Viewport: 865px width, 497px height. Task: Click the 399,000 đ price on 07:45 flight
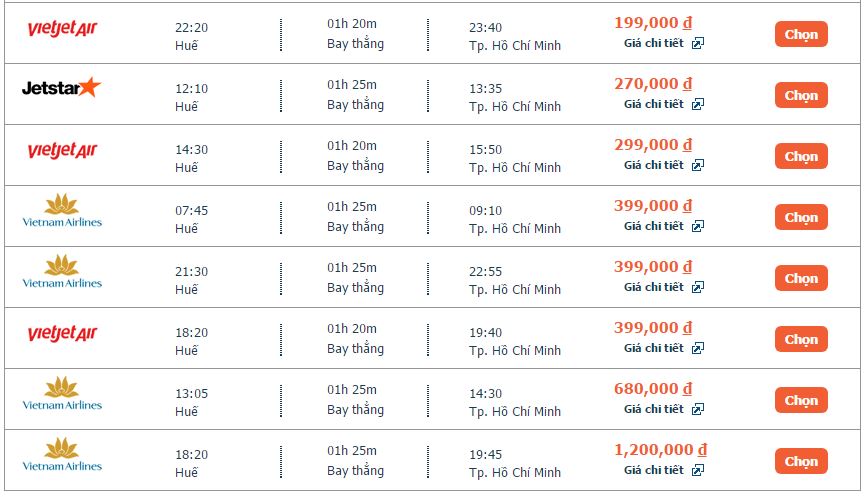(653, 206)
